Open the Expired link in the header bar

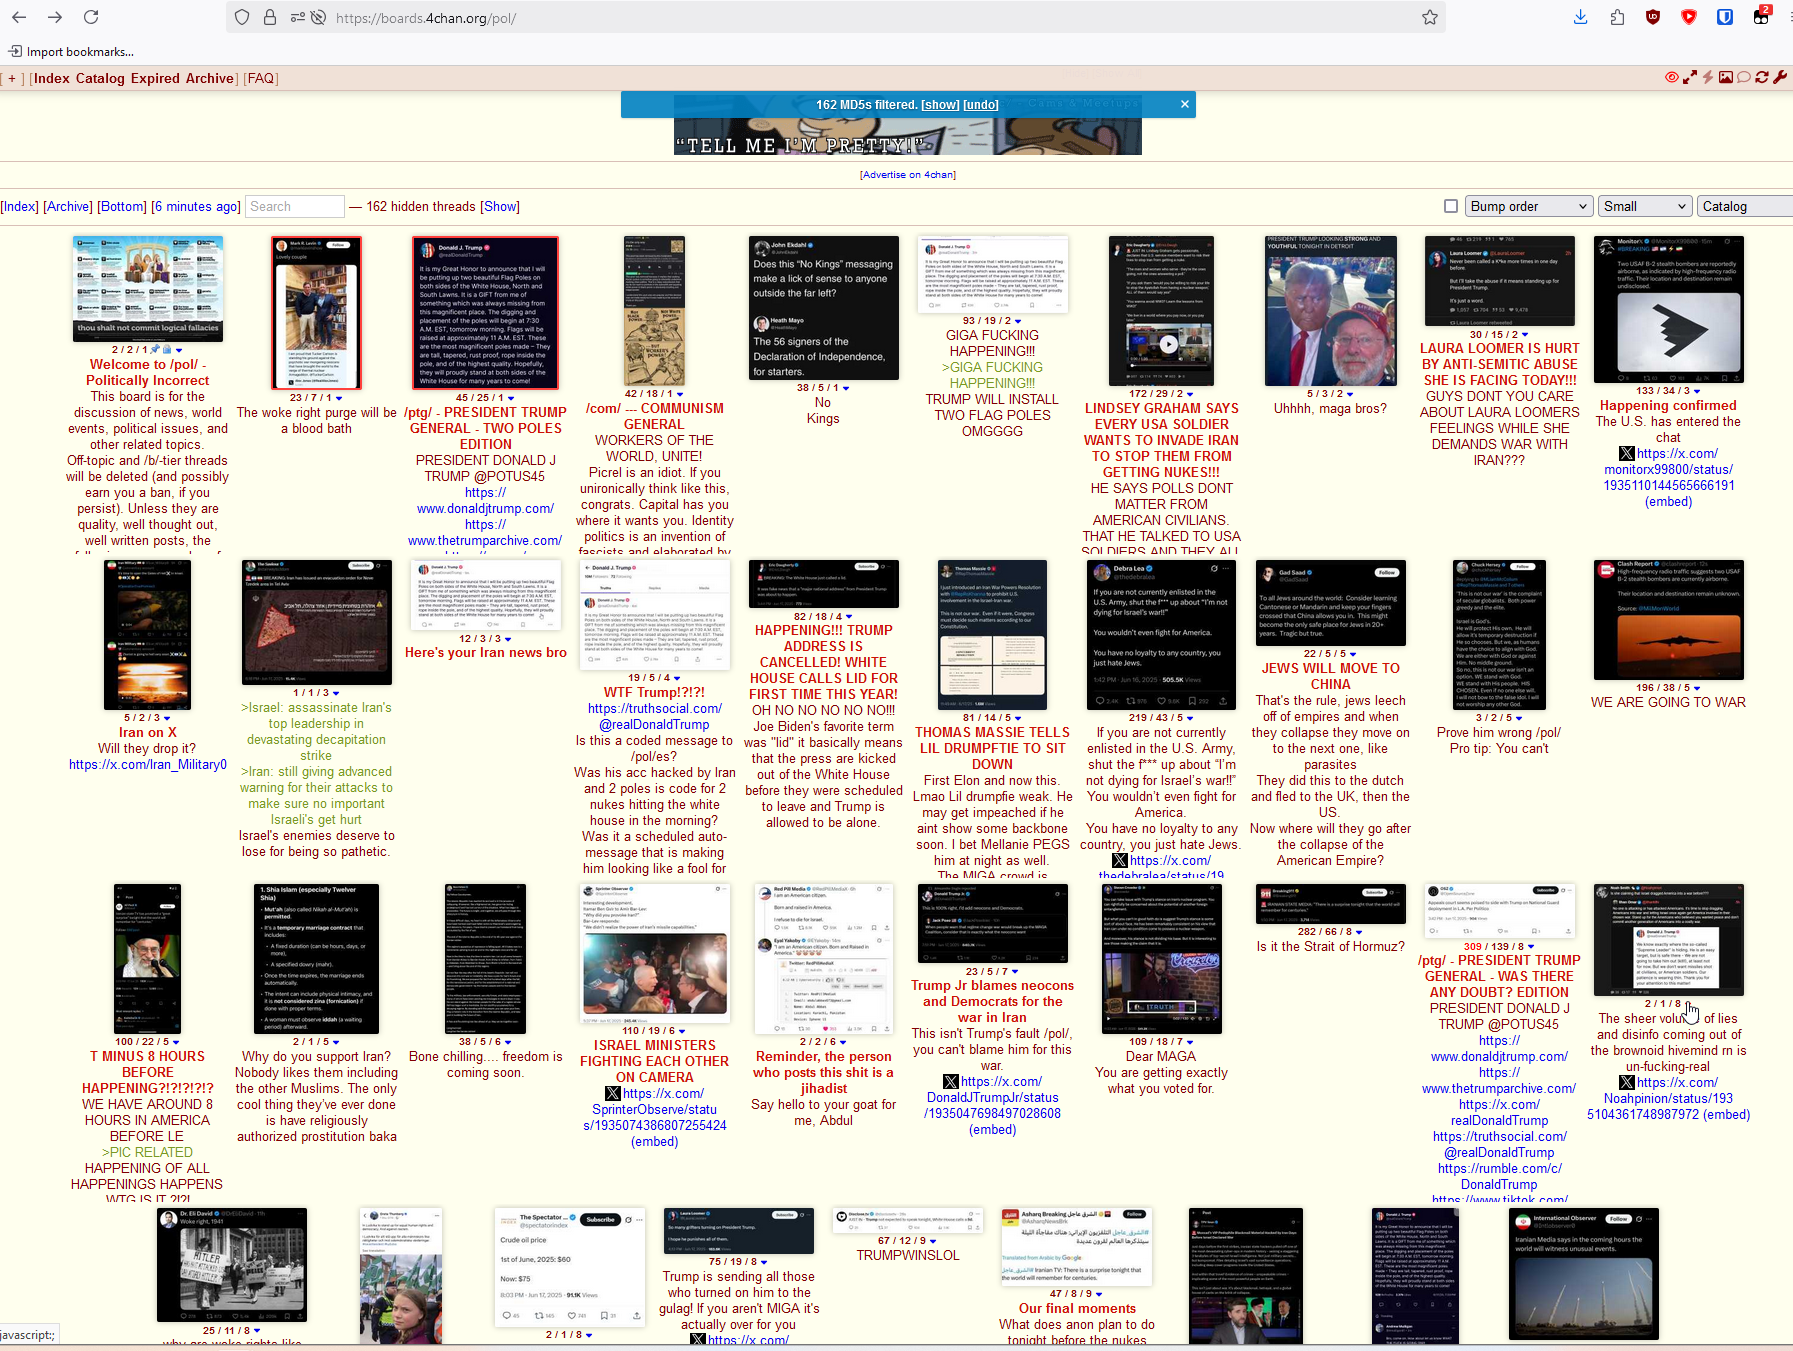point(154,78)
